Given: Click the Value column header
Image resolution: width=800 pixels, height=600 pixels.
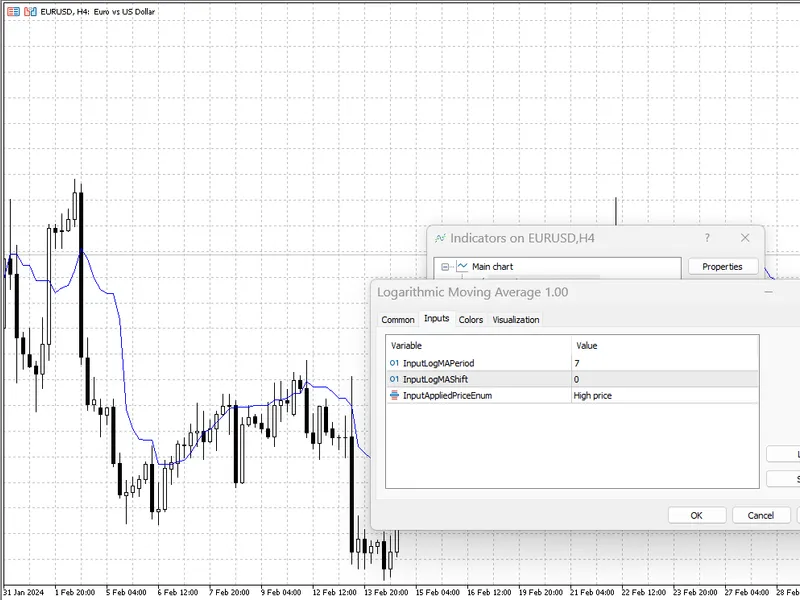Looking at the screenshot, I should 665,345.
